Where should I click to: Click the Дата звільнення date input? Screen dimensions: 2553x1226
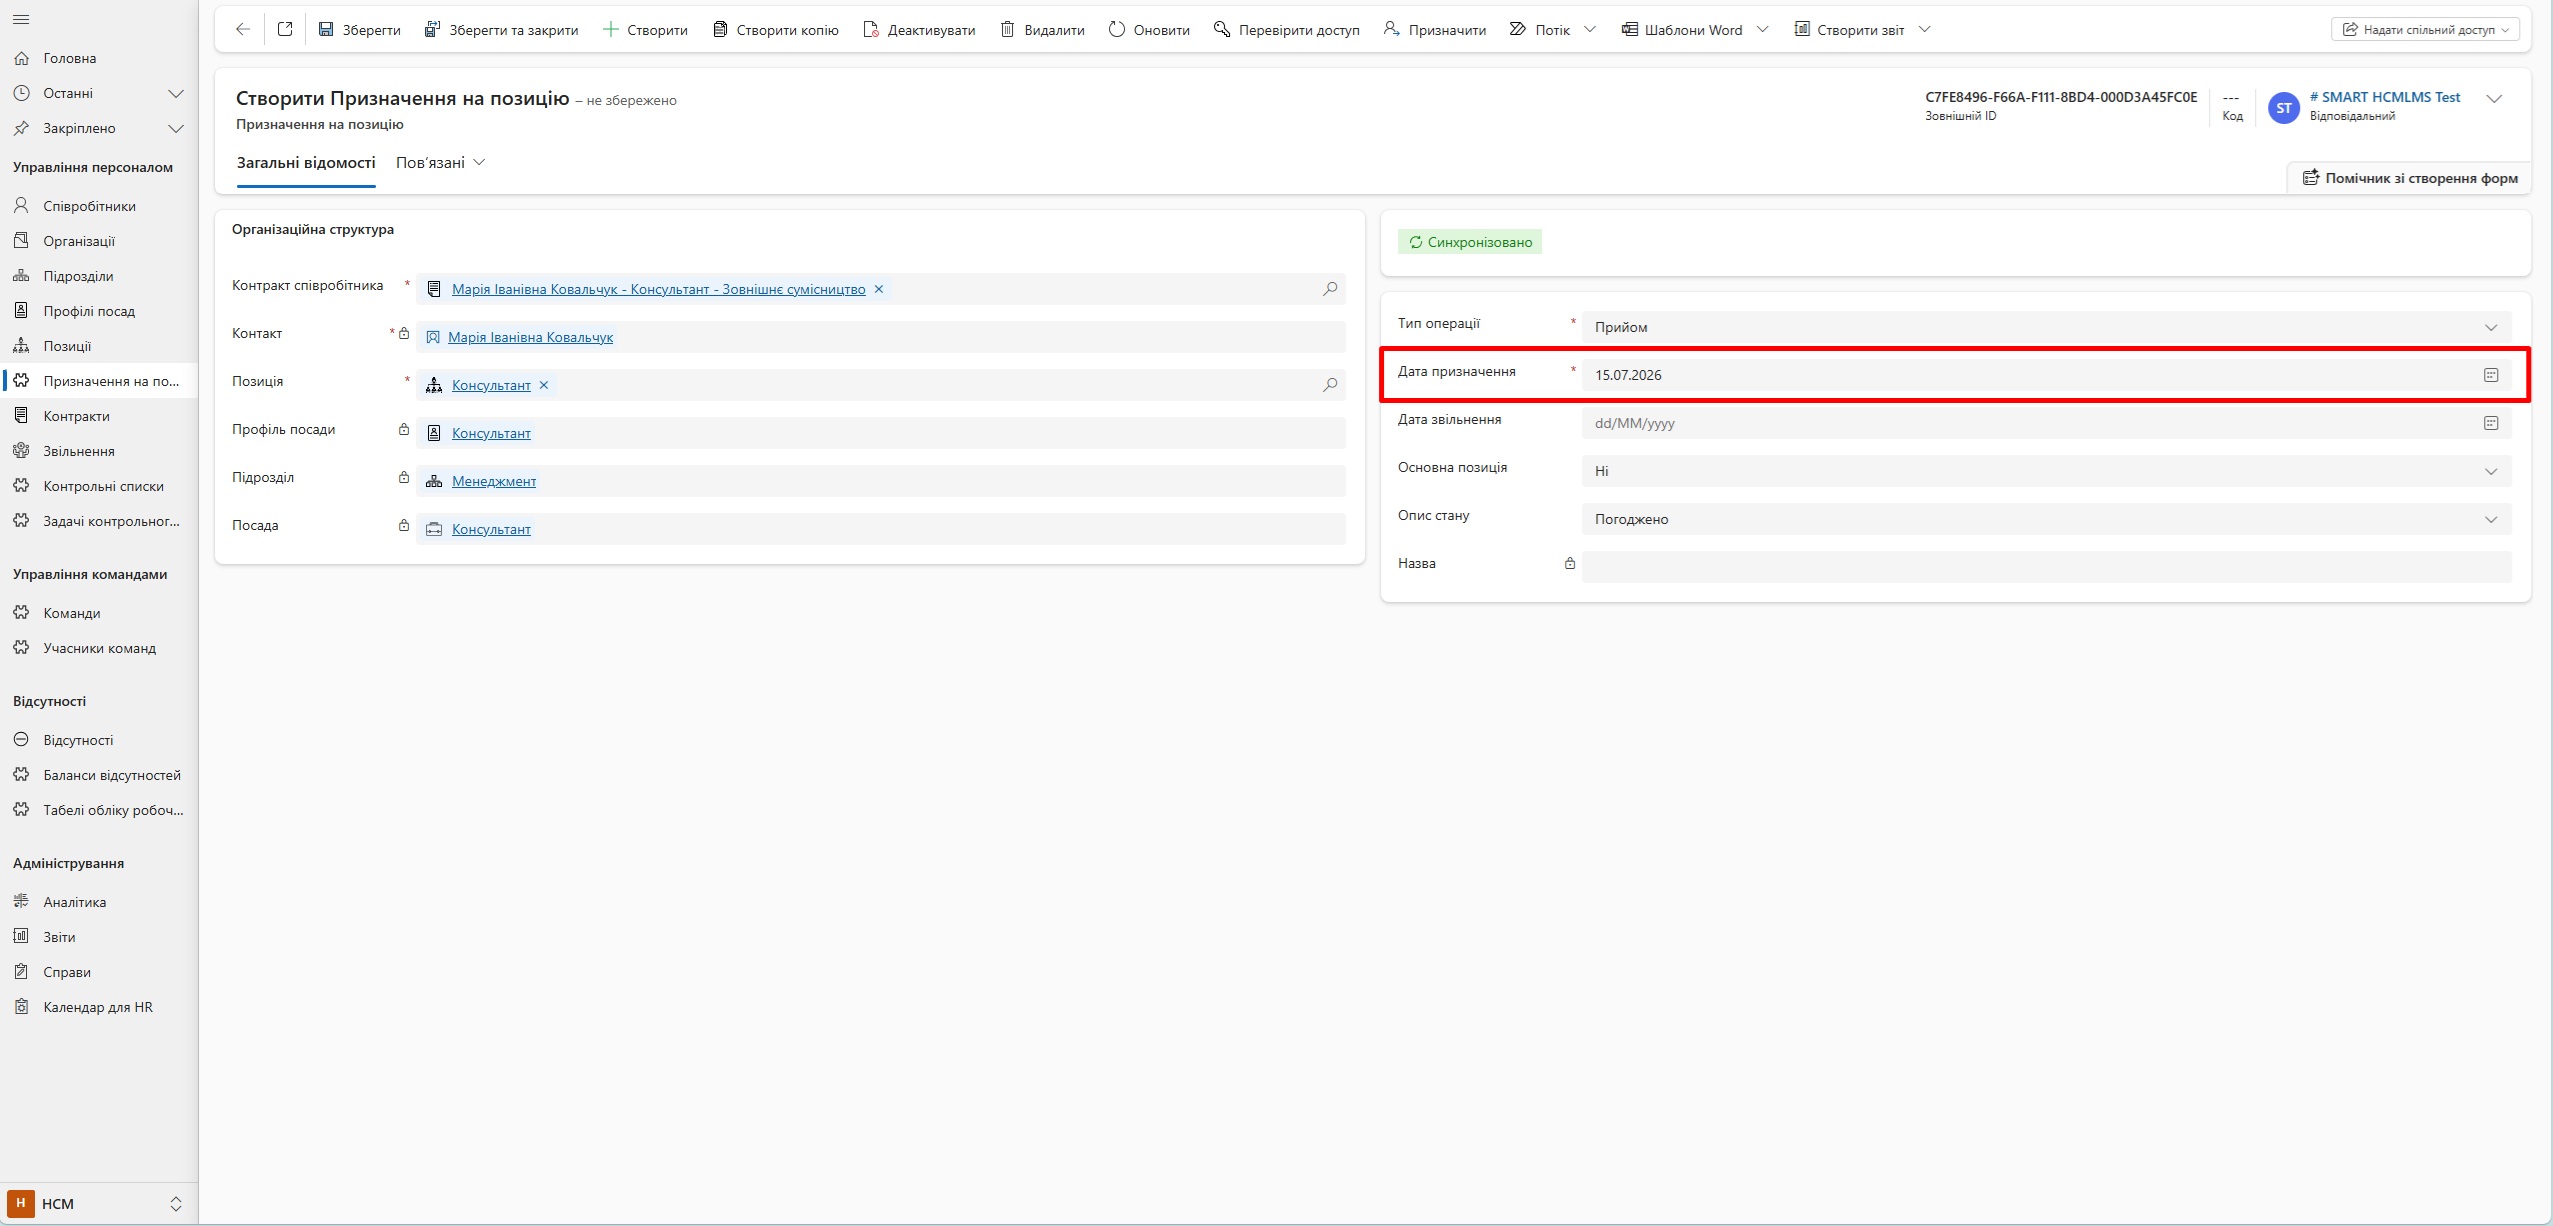pos(2030,423)
